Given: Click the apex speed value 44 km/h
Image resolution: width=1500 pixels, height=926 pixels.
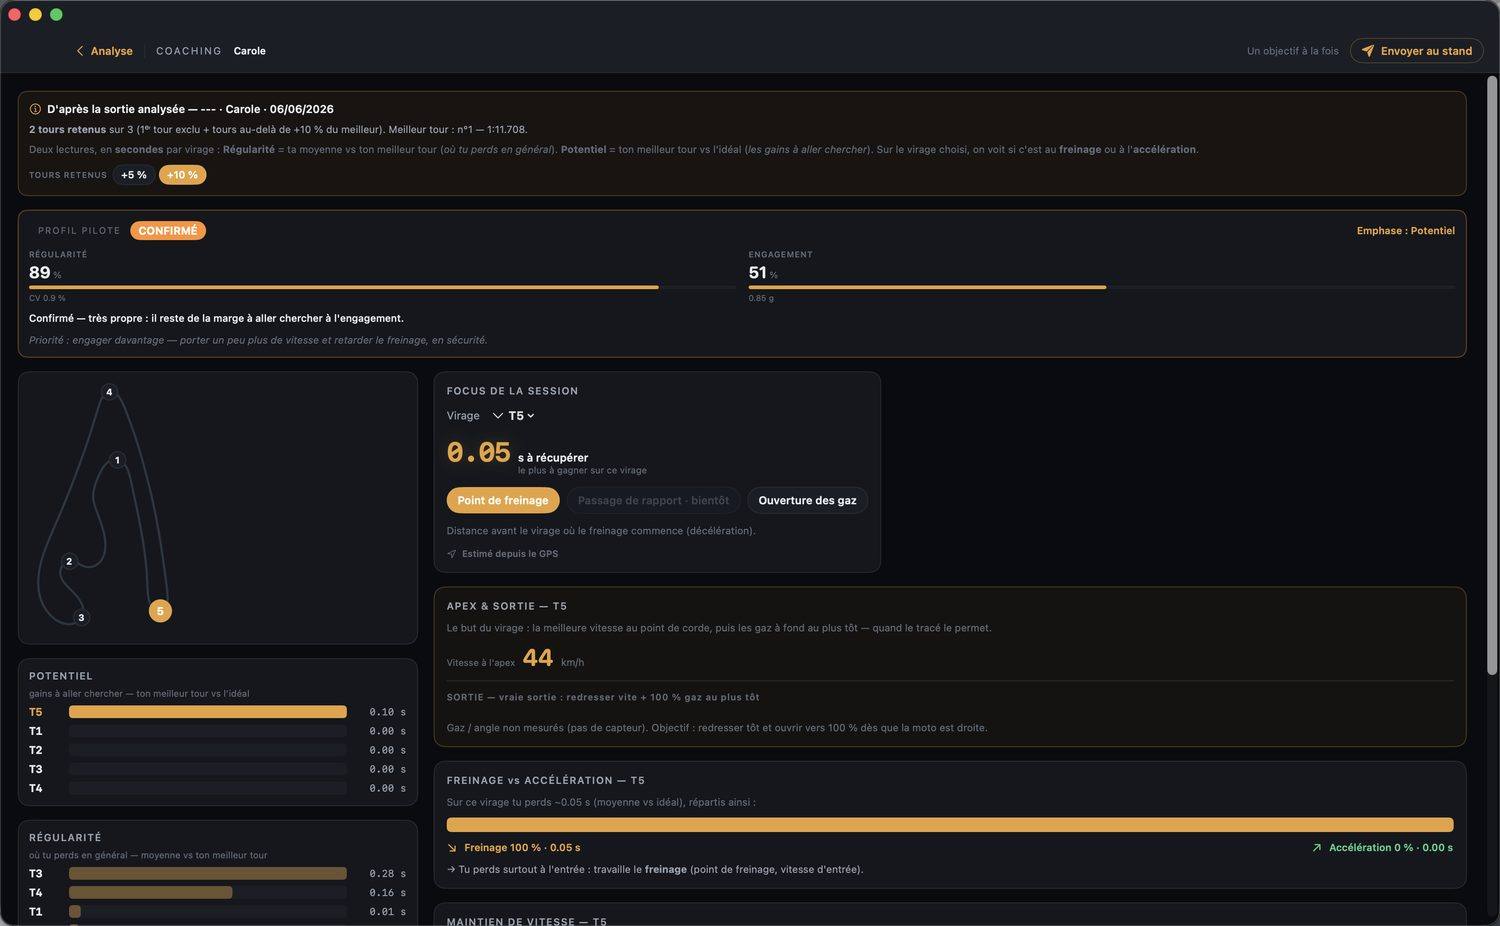Looking at the screenshot, I should click(538, 658).
